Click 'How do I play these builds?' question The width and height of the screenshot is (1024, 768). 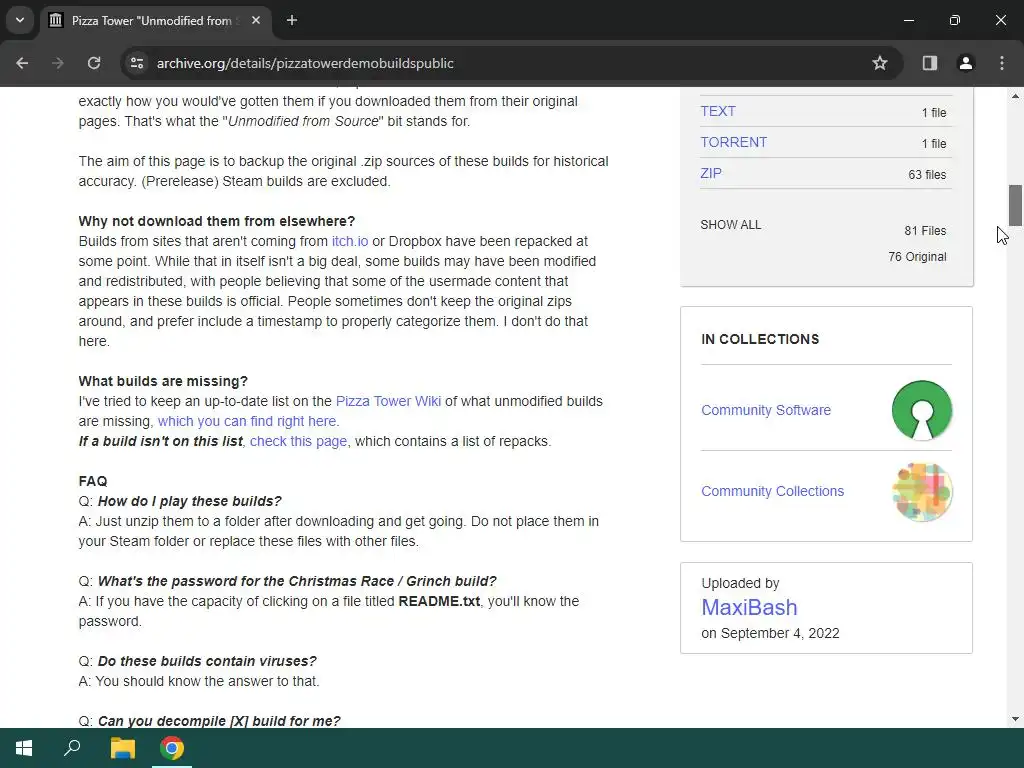coord(189,501)
